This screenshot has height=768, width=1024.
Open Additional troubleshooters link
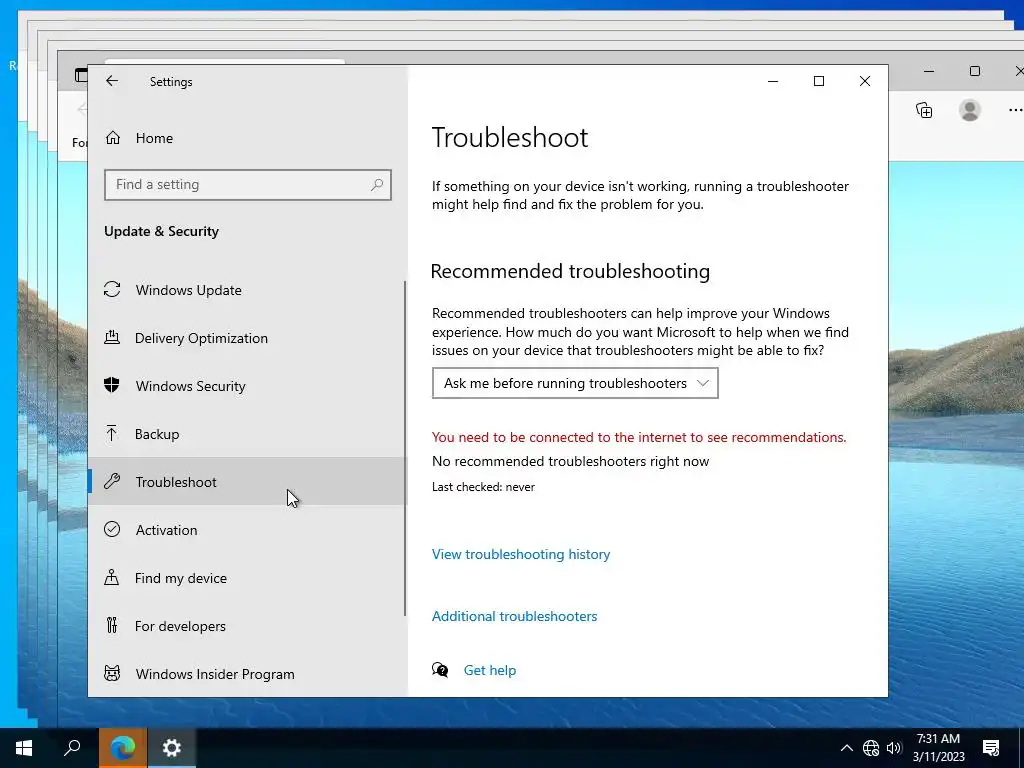pos(515,616)
